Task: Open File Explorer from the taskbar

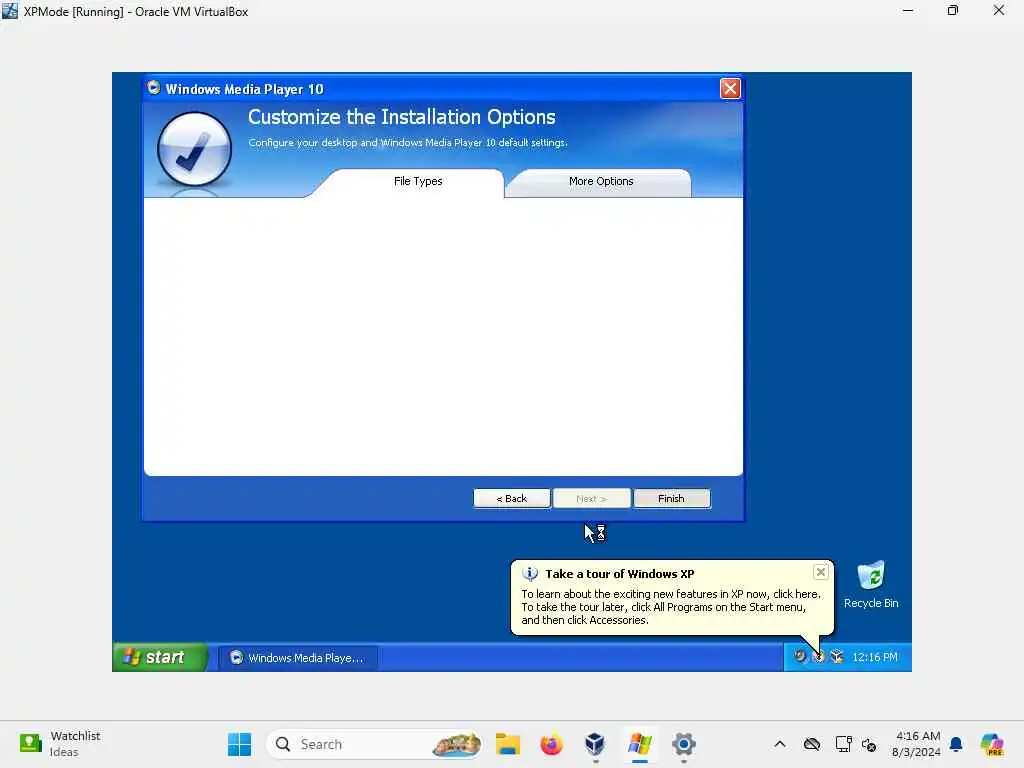Action: pyautogui.click(x=507, y=744)
